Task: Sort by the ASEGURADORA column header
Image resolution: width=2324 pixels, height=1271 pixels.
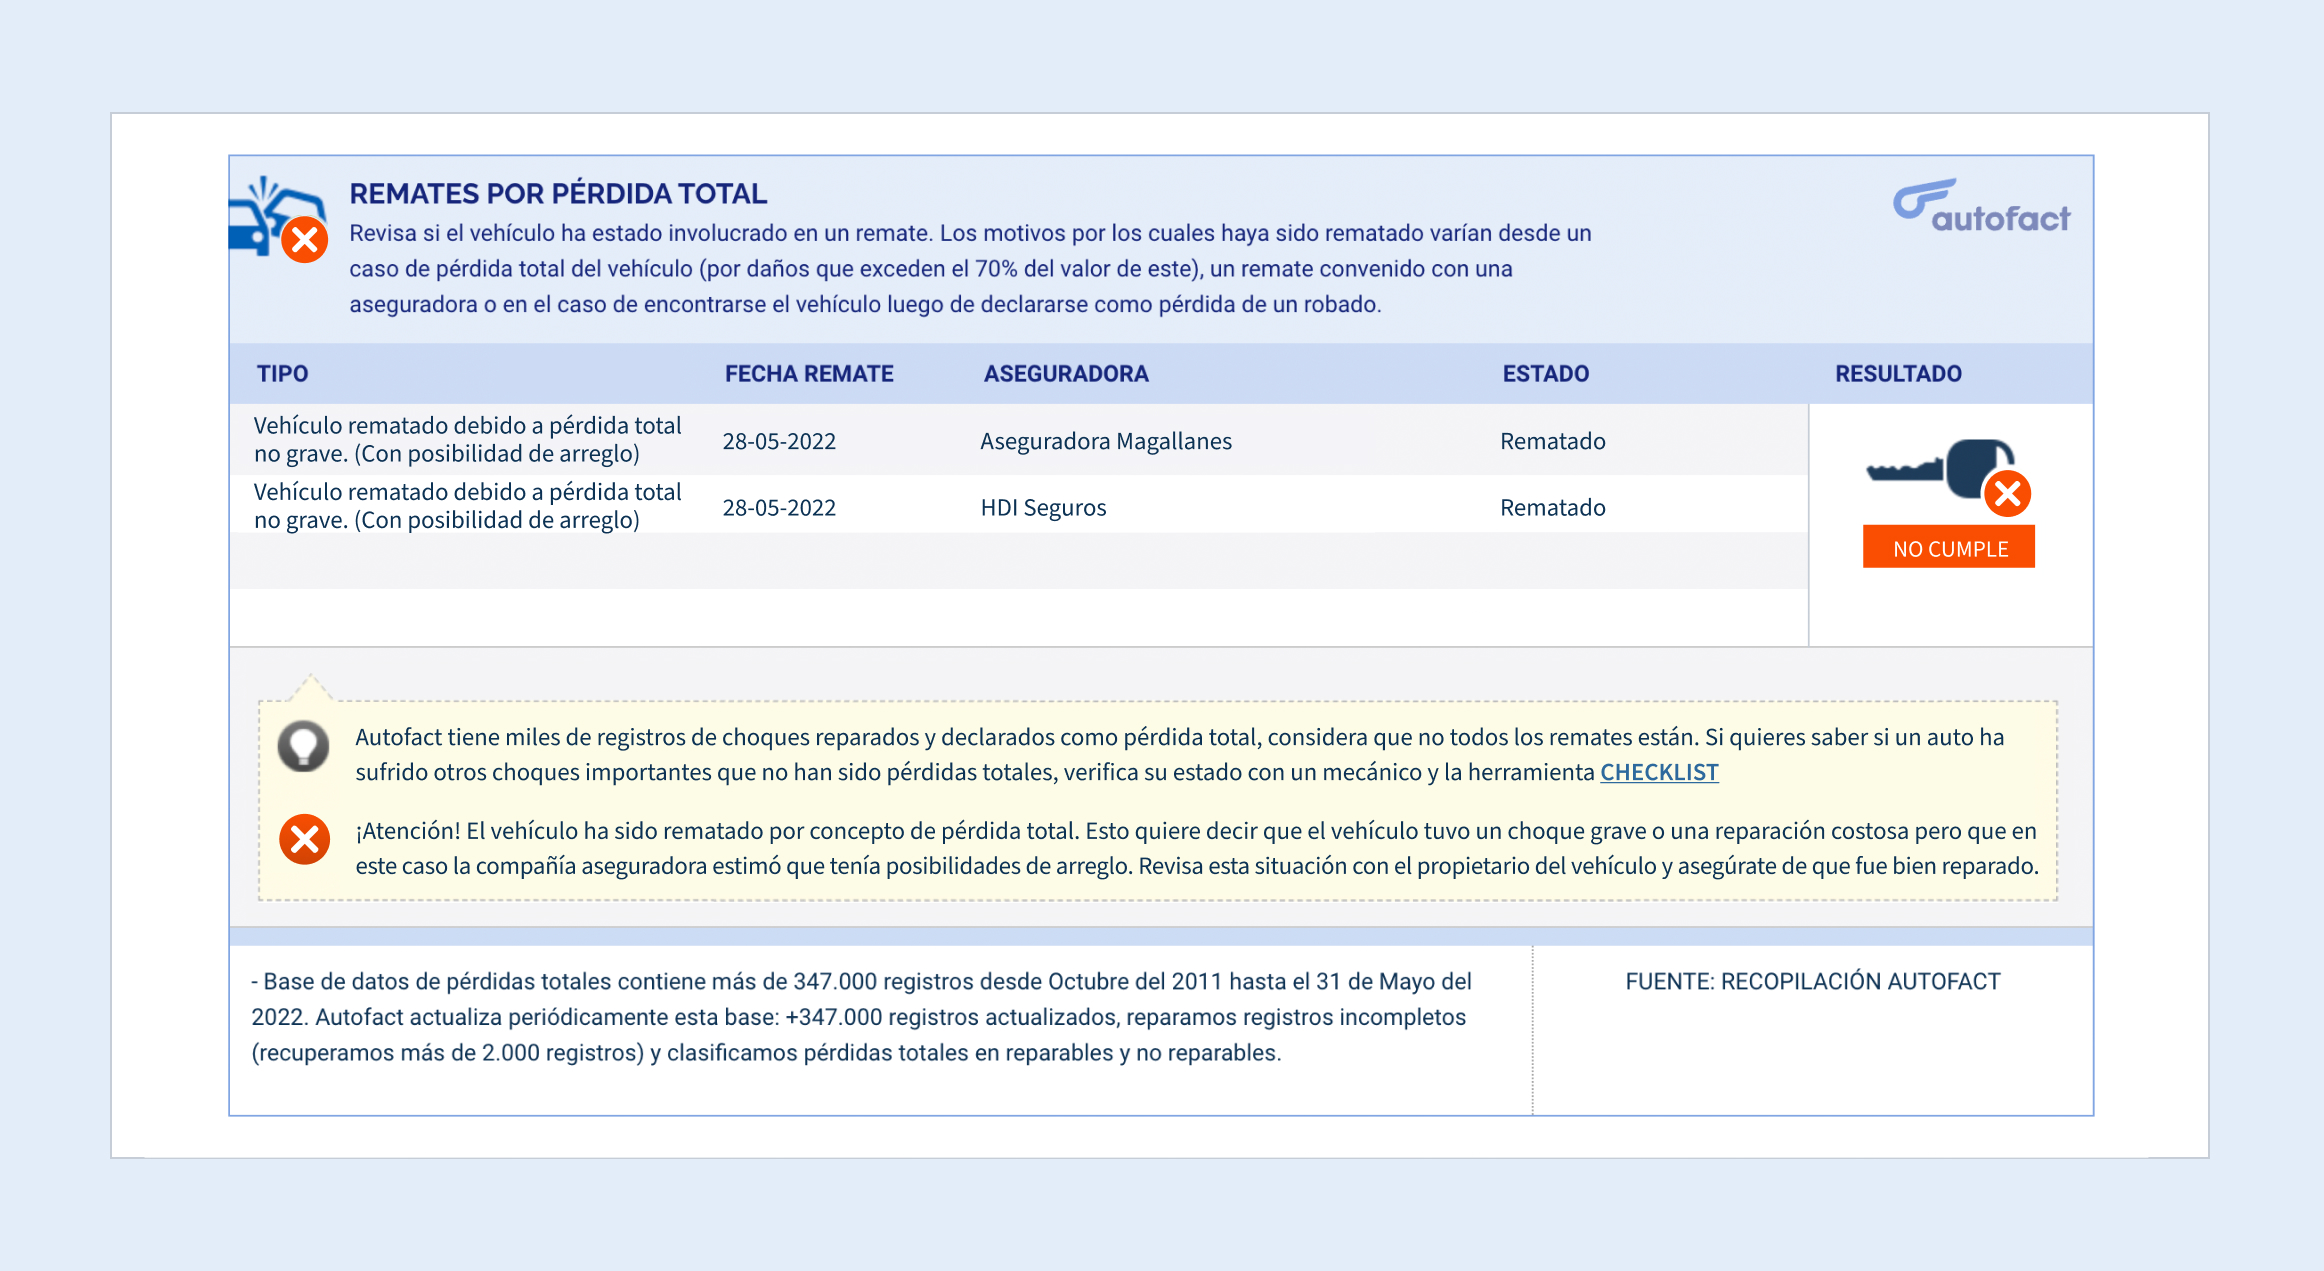Action: coord(1065,373)
